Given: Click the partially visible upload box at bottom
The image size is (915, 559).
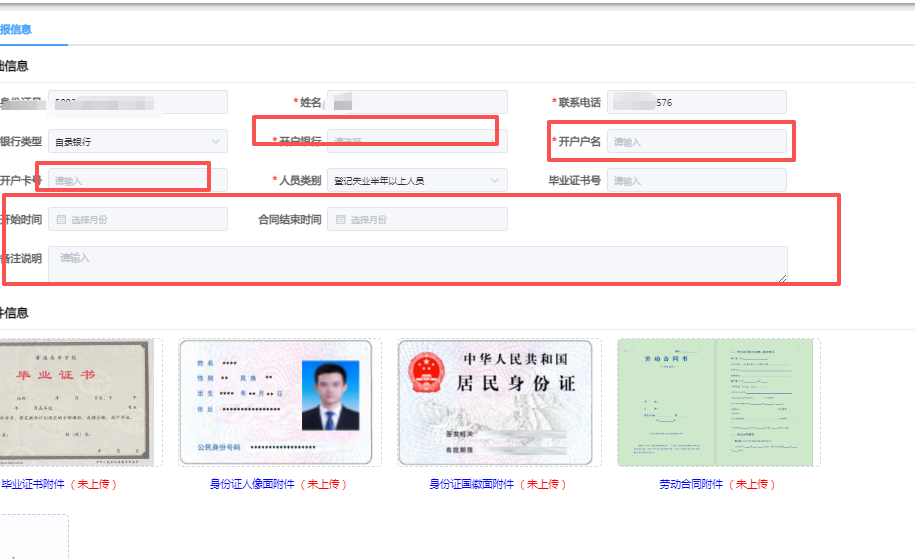Looking at the screenshot, I should [x=34, y=537].
